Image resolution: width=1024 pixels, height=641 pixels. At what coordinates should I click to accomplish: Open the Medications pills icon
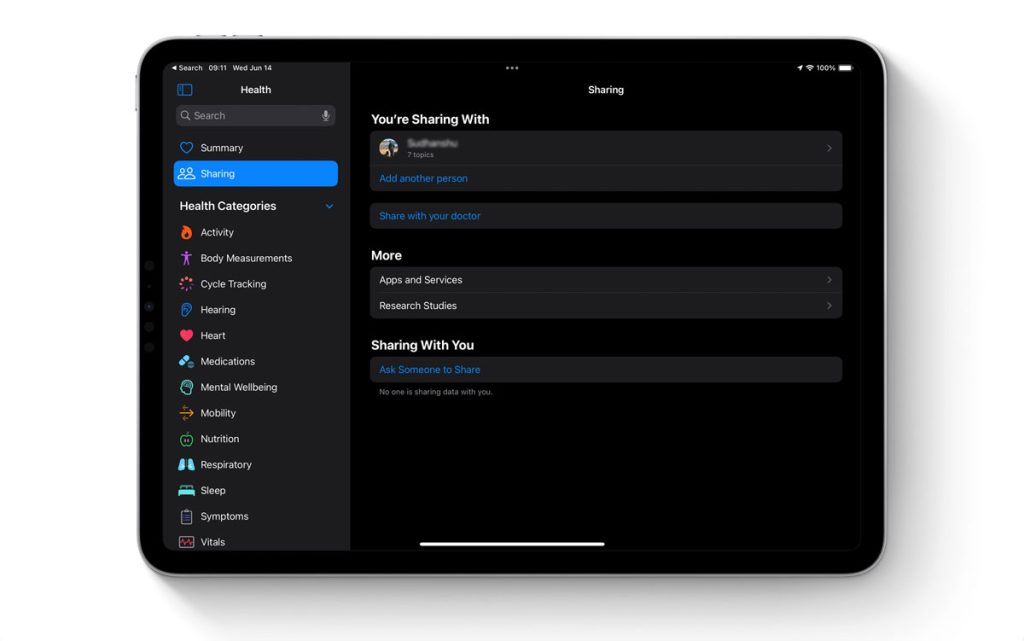click(186, 362)
